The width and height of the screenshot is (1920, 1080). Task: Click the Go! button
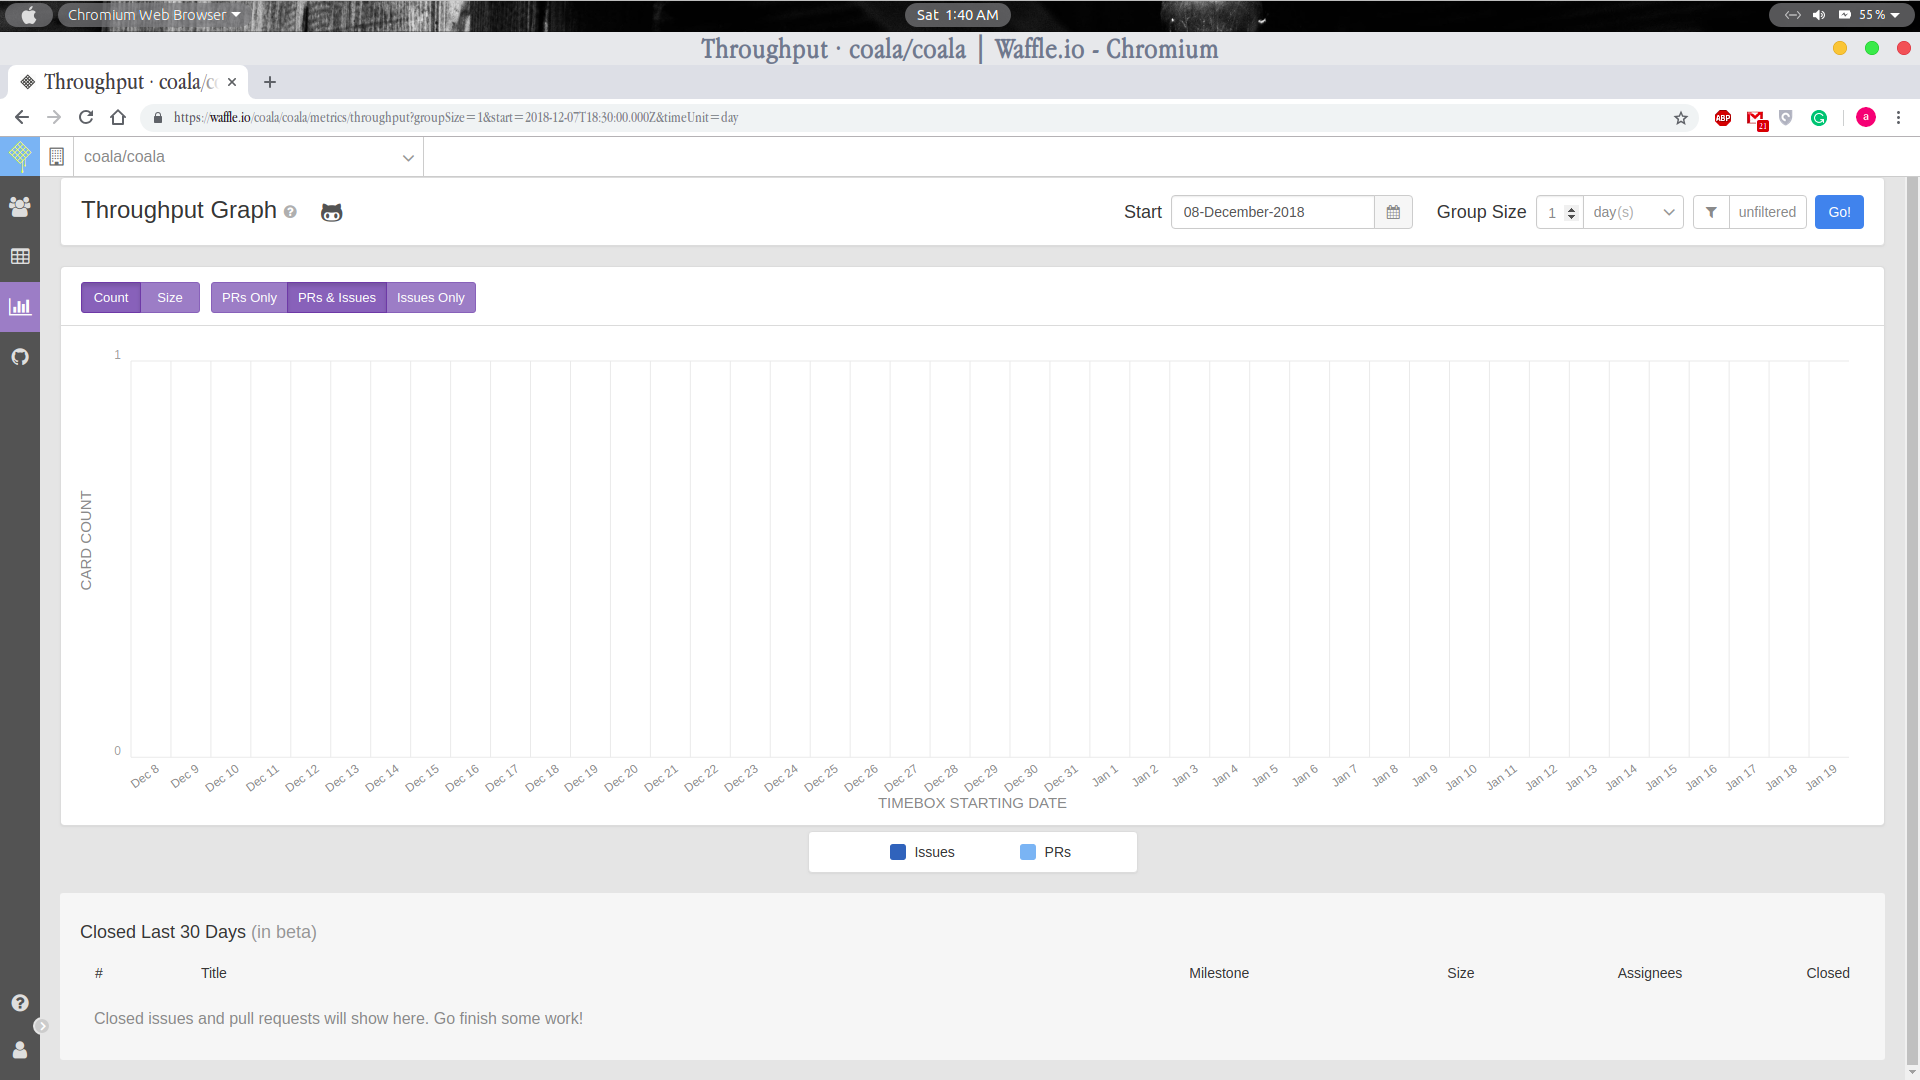[1839, 212]
